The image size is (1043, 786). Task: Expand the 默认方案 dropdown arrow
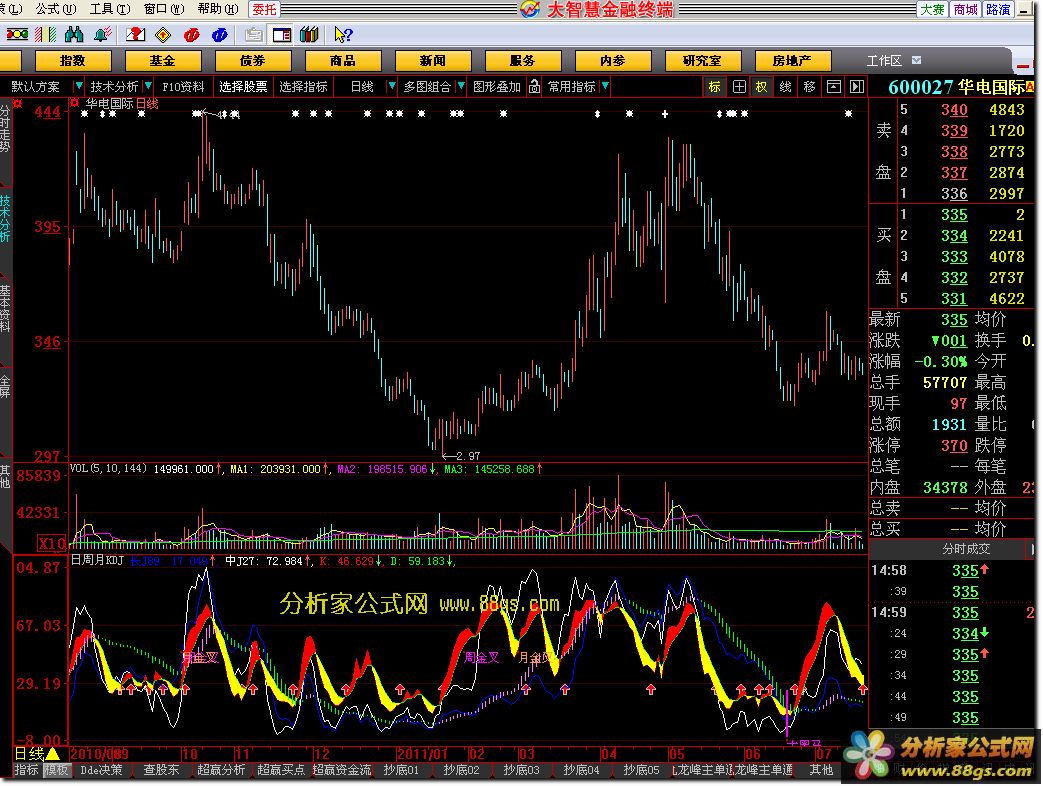(78, 86)
